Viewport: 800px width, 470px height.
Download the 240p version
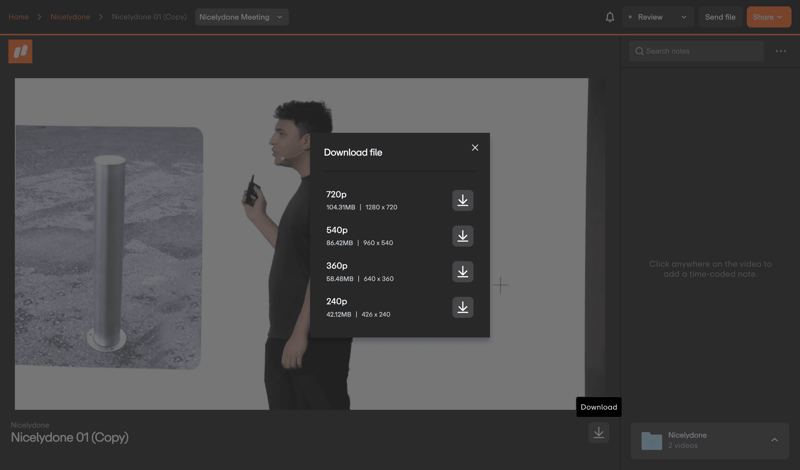tap(462, 307)
